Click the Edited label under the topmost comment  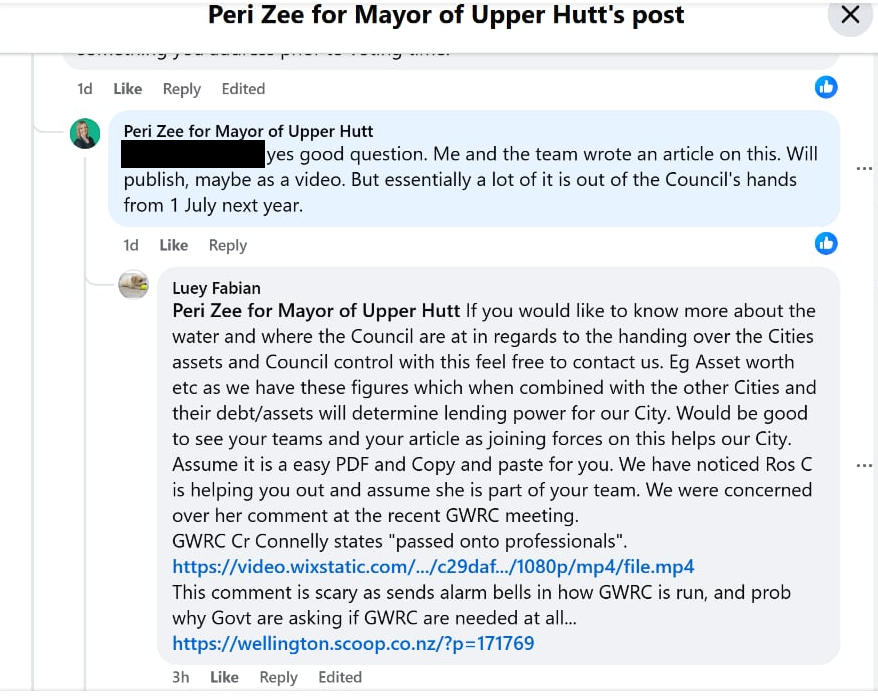tap(243, 89)
